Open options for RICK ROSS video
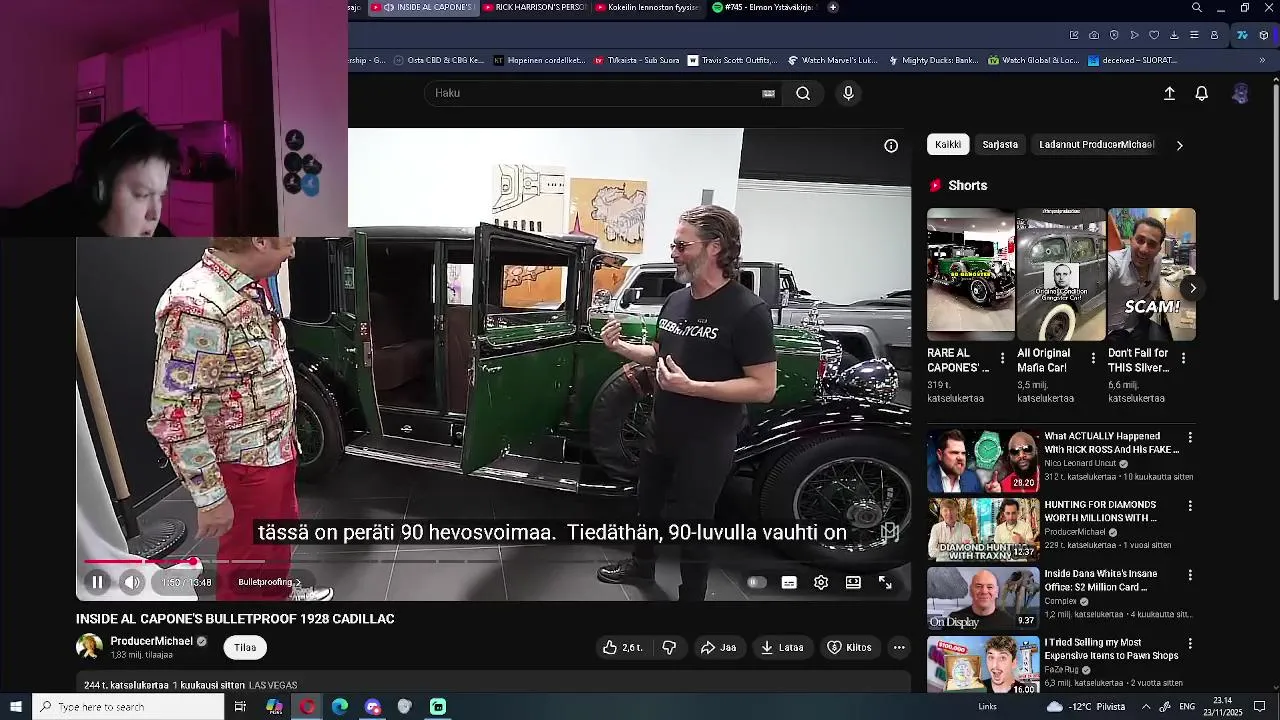This screenshot has width=1280, height=720. point(1190,437)
